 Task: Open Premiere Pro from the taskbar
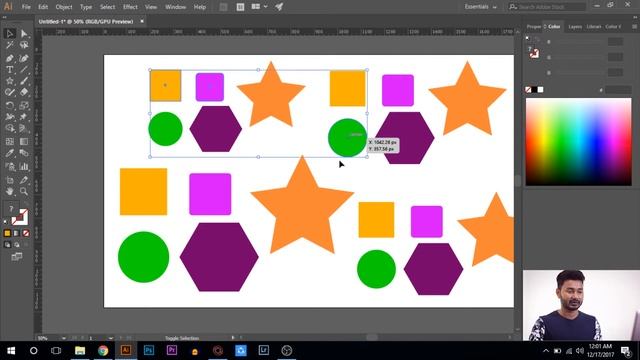click(x=172, y=350)
